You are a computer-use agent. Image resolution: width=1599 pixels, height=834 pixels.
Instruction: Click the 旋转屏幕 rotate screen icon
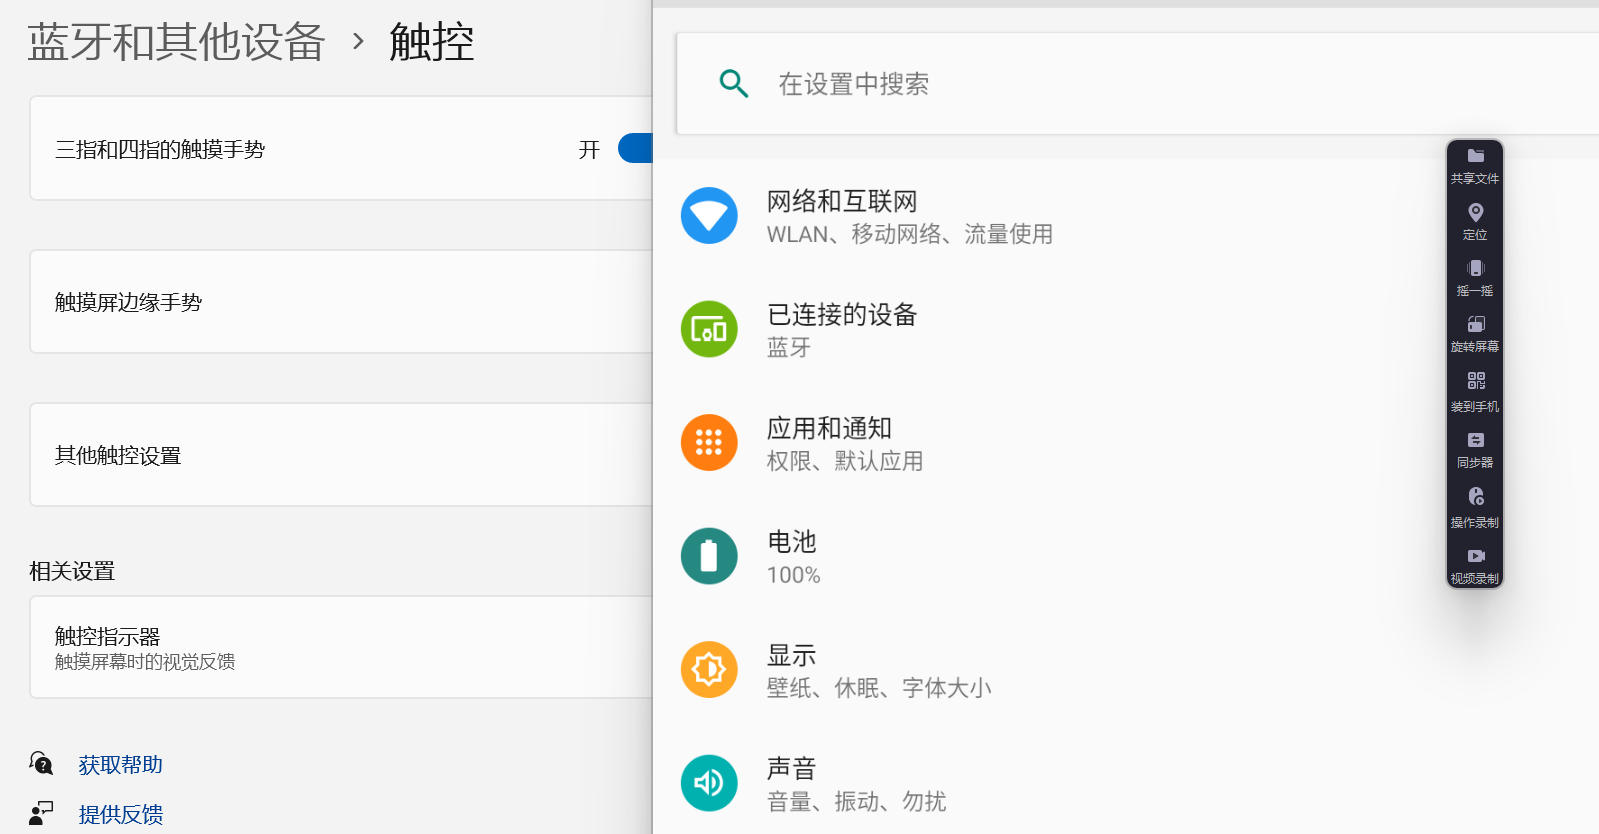point(1475,332)
